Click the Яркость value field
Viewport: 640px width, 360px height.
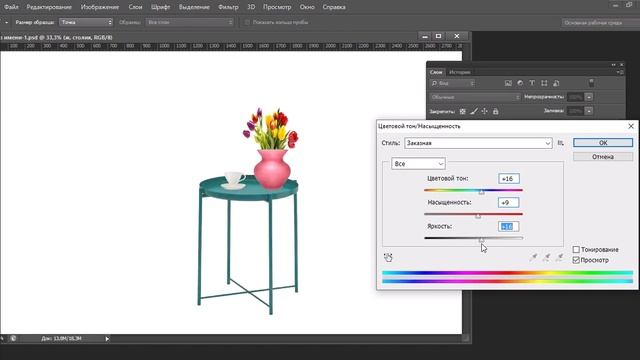[x=509, y=227]
